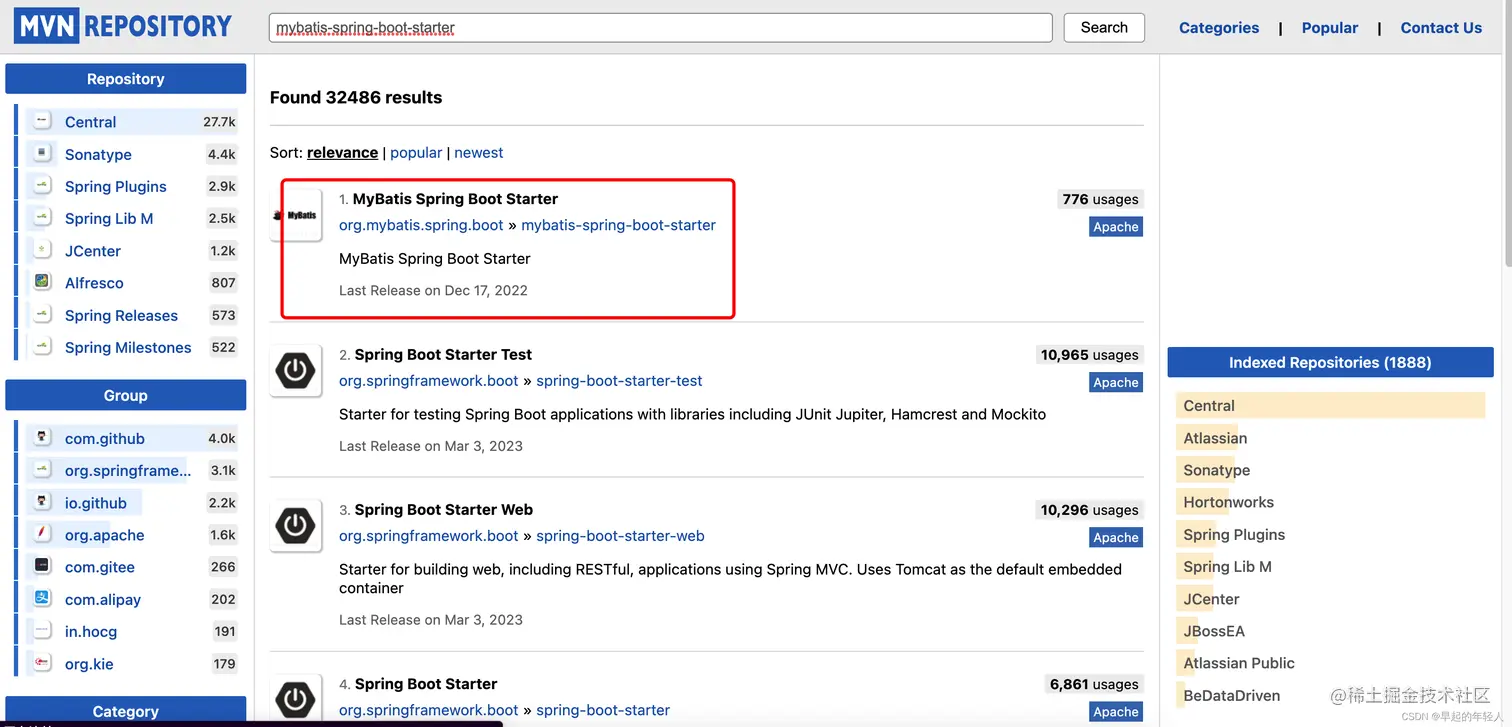Click the com.gitee group icon

point(42,566)
